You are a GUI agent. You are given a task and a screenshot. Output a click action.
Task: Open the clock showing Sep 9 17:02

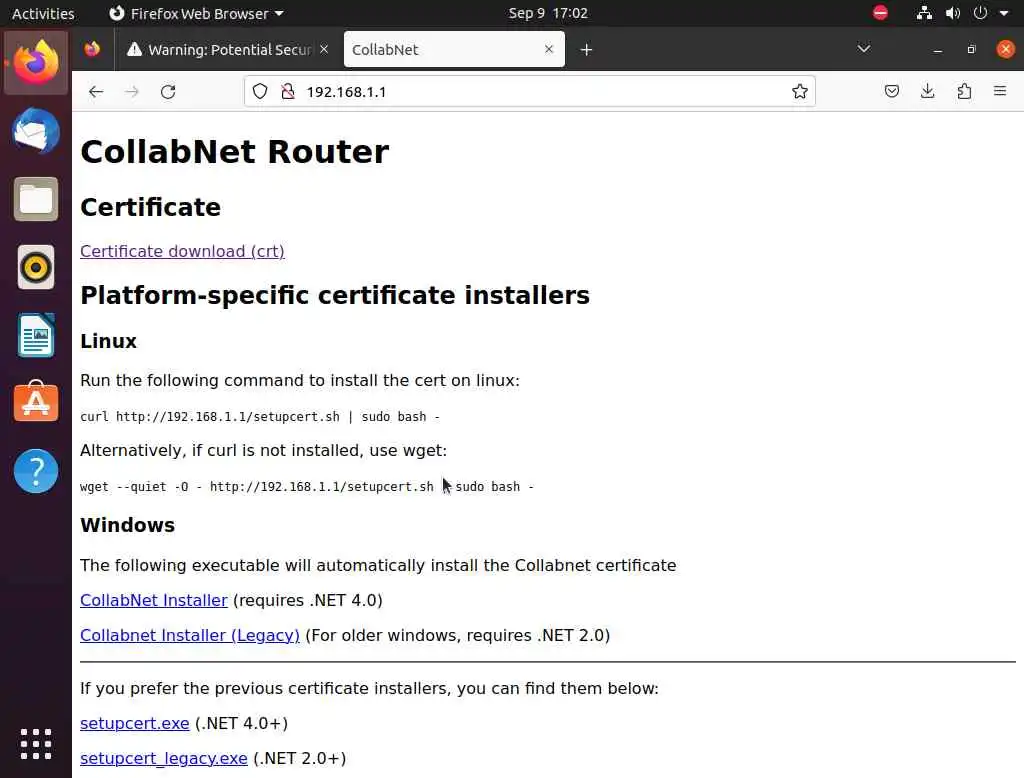pyautogui.click(x=548, y=13)
